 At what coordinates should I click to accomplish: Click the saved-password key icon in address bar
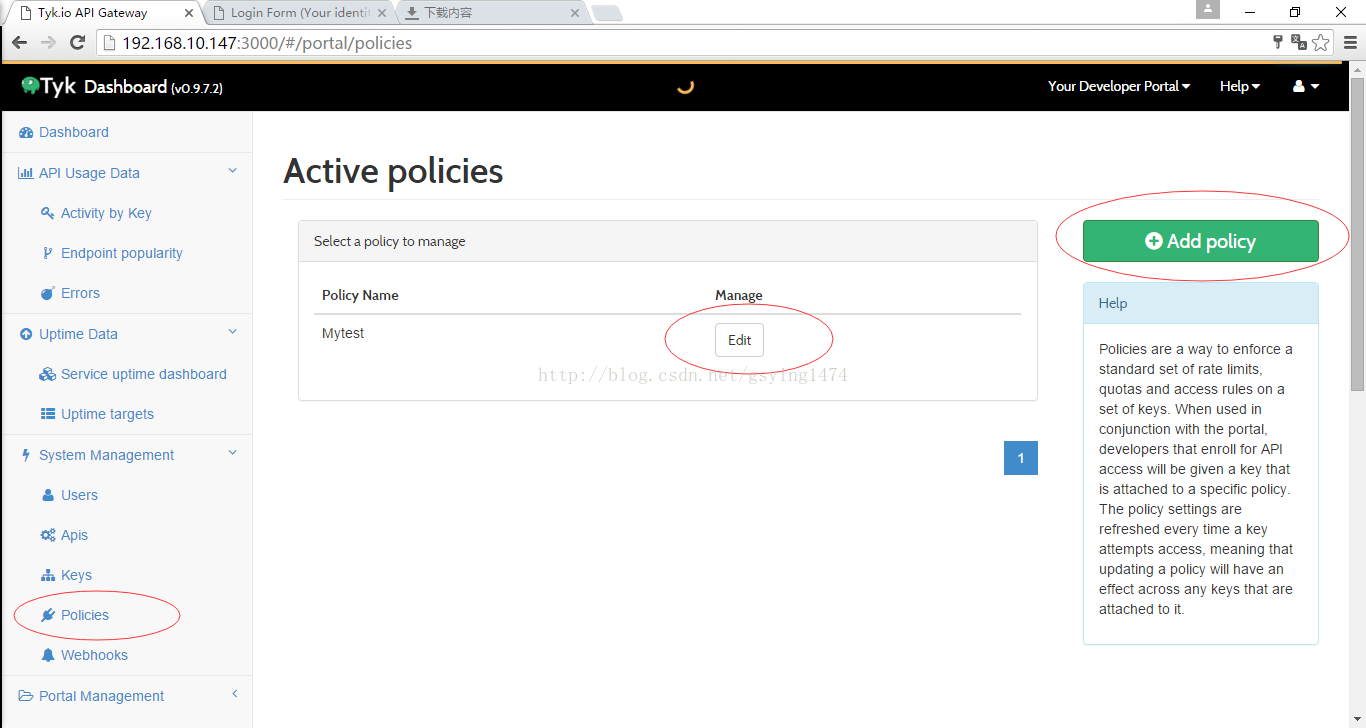[1277, 42]
